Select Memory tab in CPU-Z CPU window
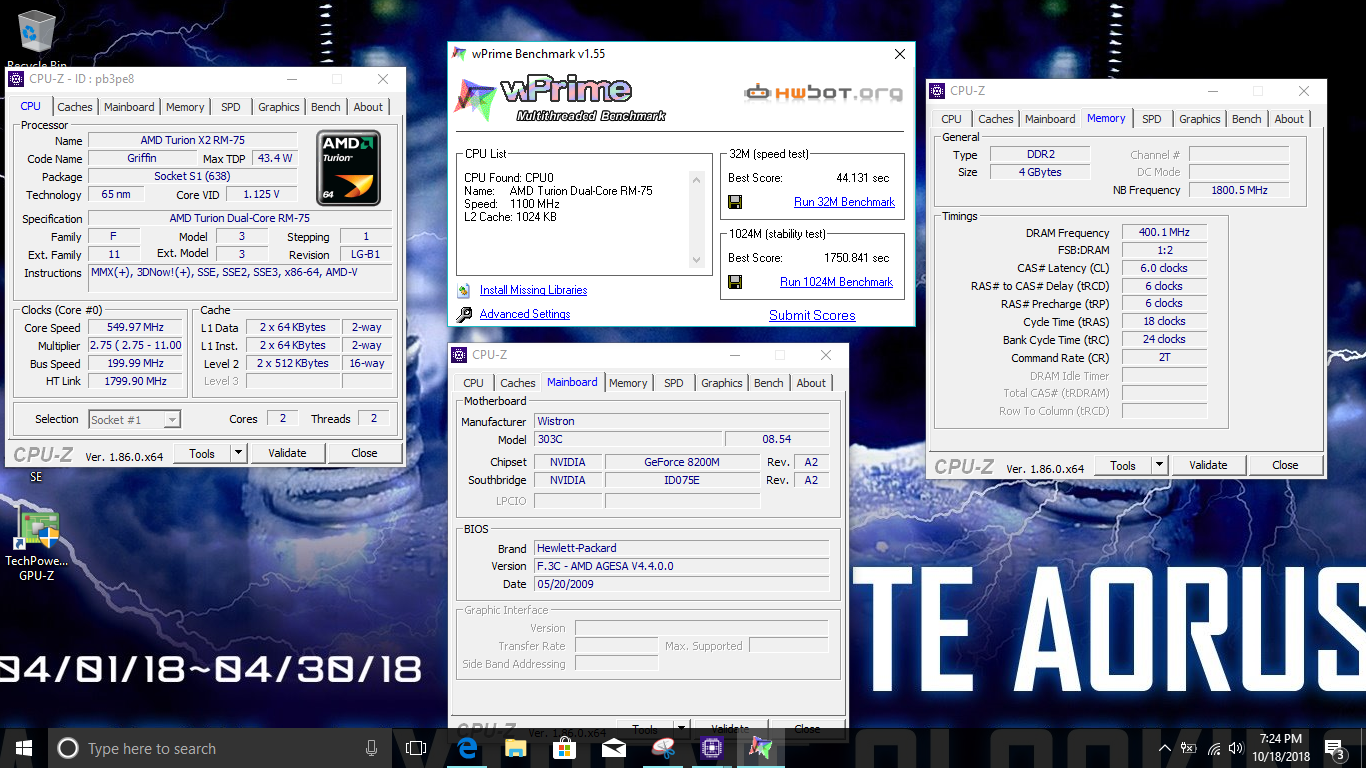 (x=185, y=107)
